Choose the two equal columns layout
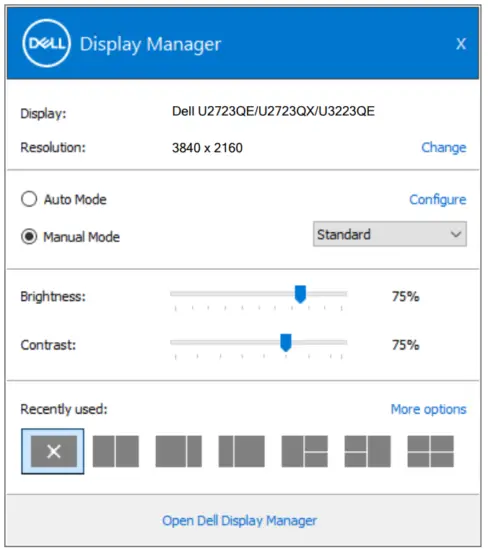 tap(116, 451)
